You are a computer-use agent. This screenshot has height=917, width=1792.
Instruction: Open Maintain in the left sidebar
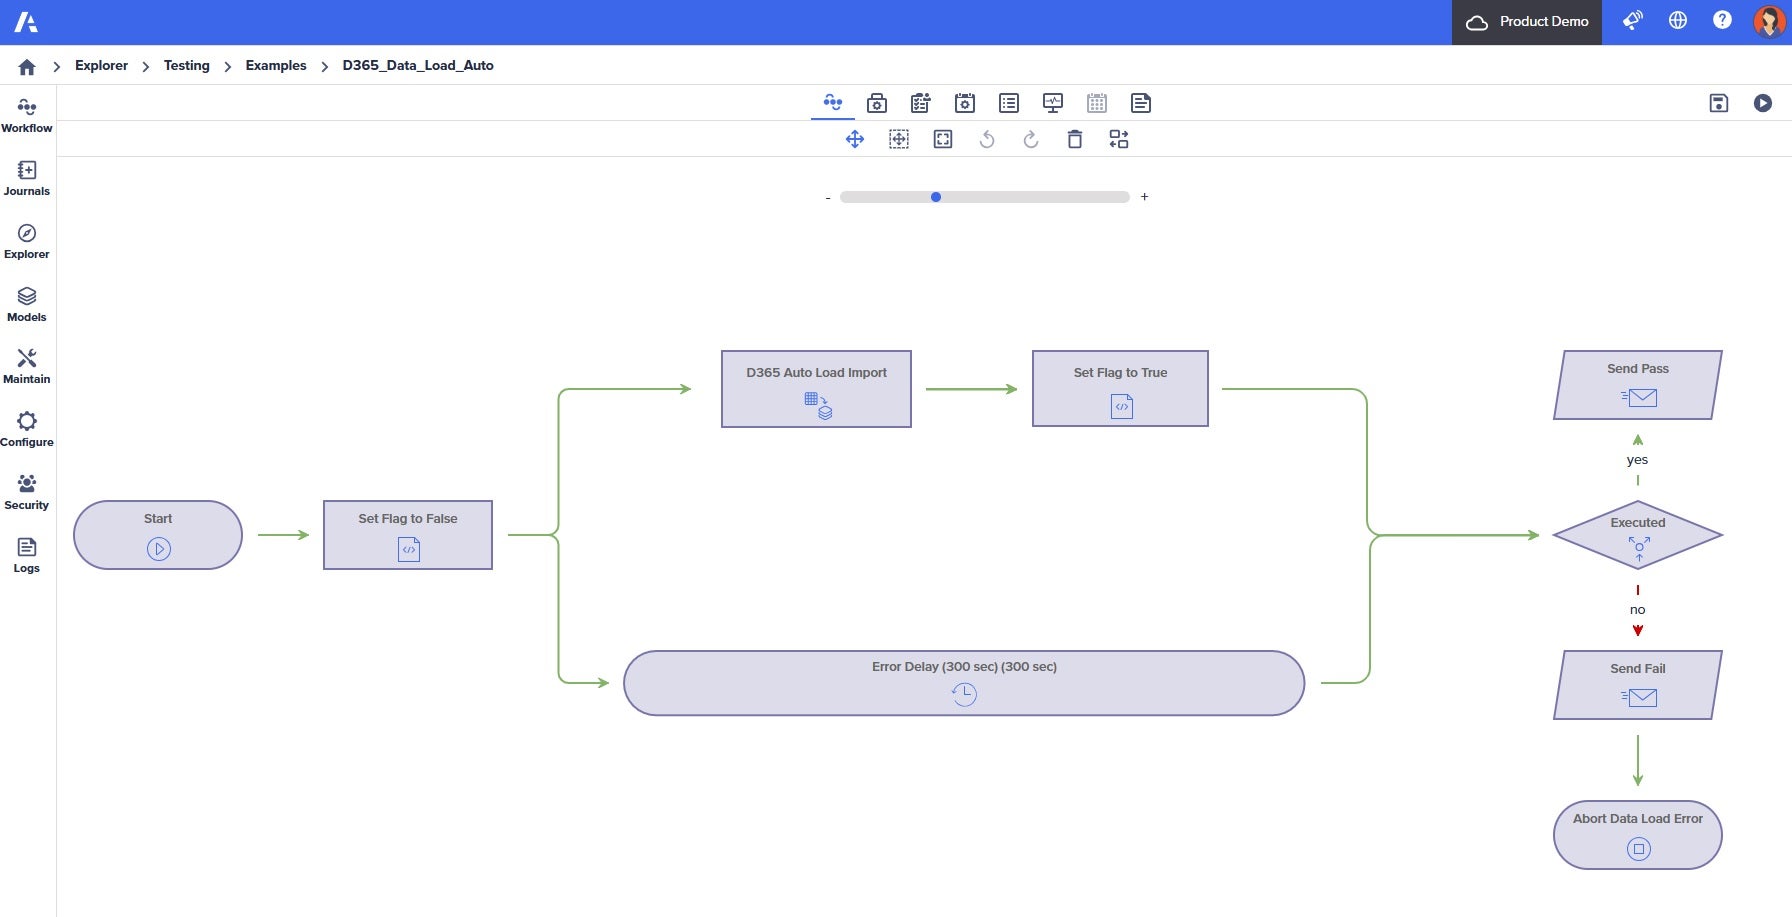point(27,366)
